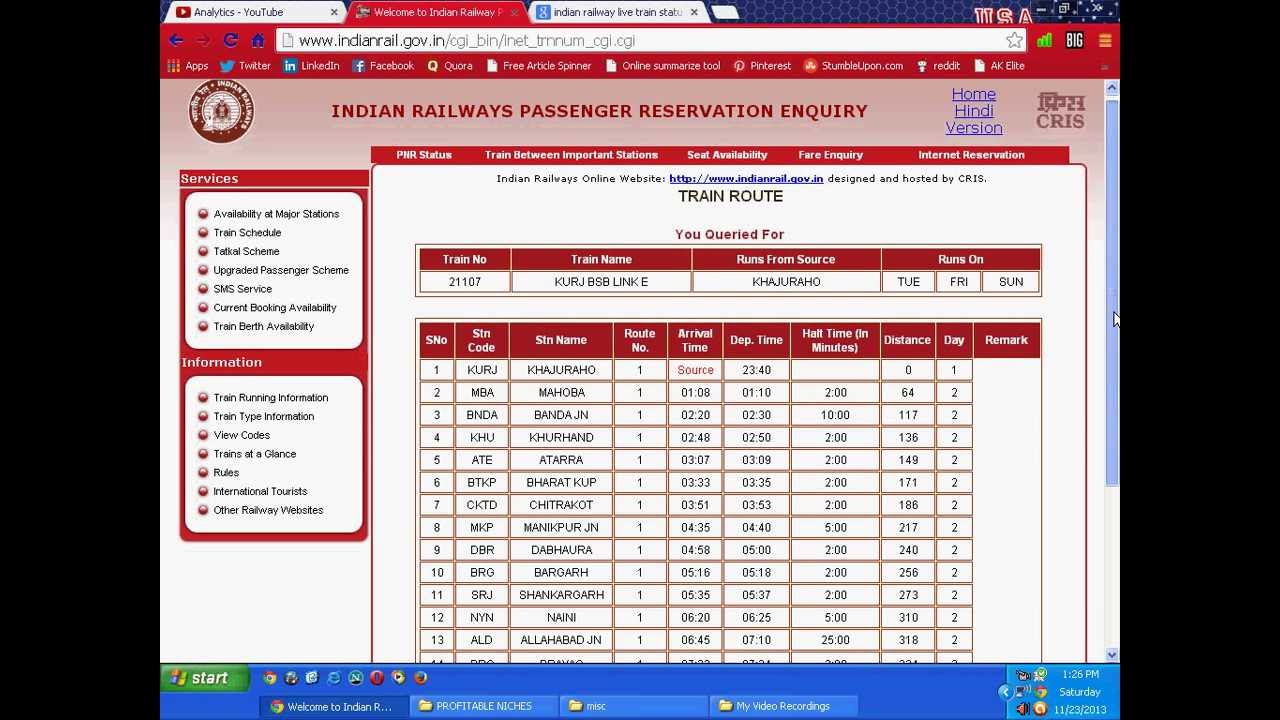This screenshot has width=1280, height=720.
Task: Open Train Running Information link
Action: pyautogui.click(x=270, y=398)
